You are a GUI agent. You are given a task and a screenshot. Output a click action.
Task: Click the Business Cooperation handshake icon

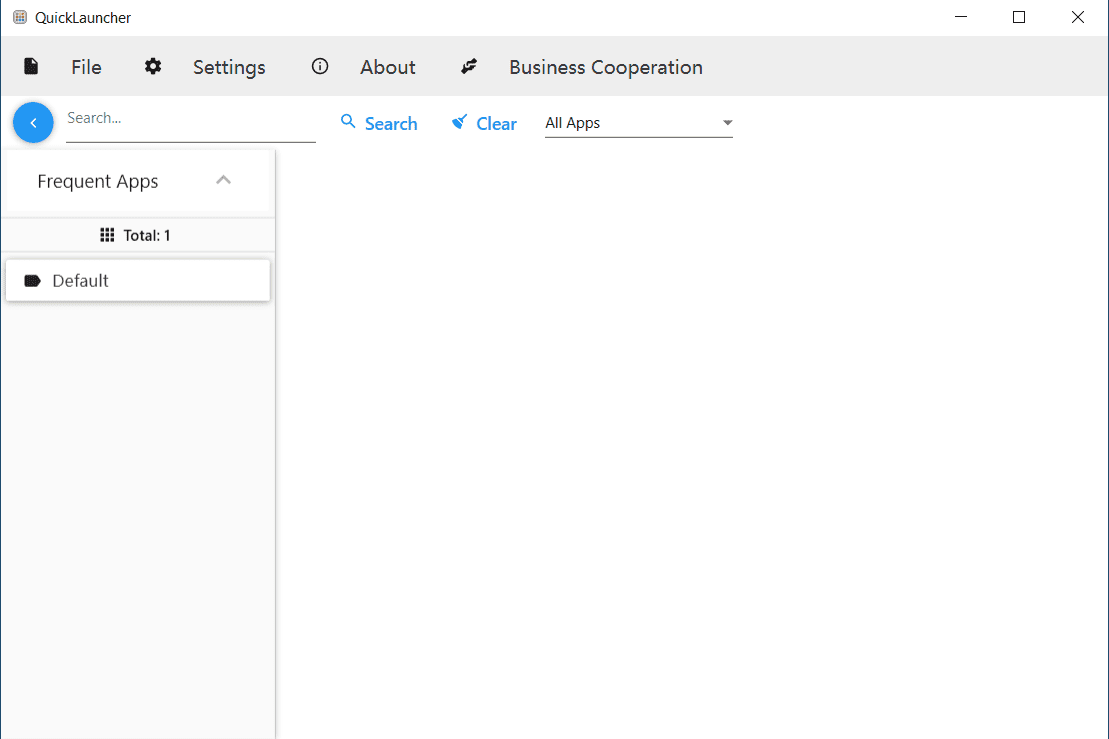click(x=469, y=67)
